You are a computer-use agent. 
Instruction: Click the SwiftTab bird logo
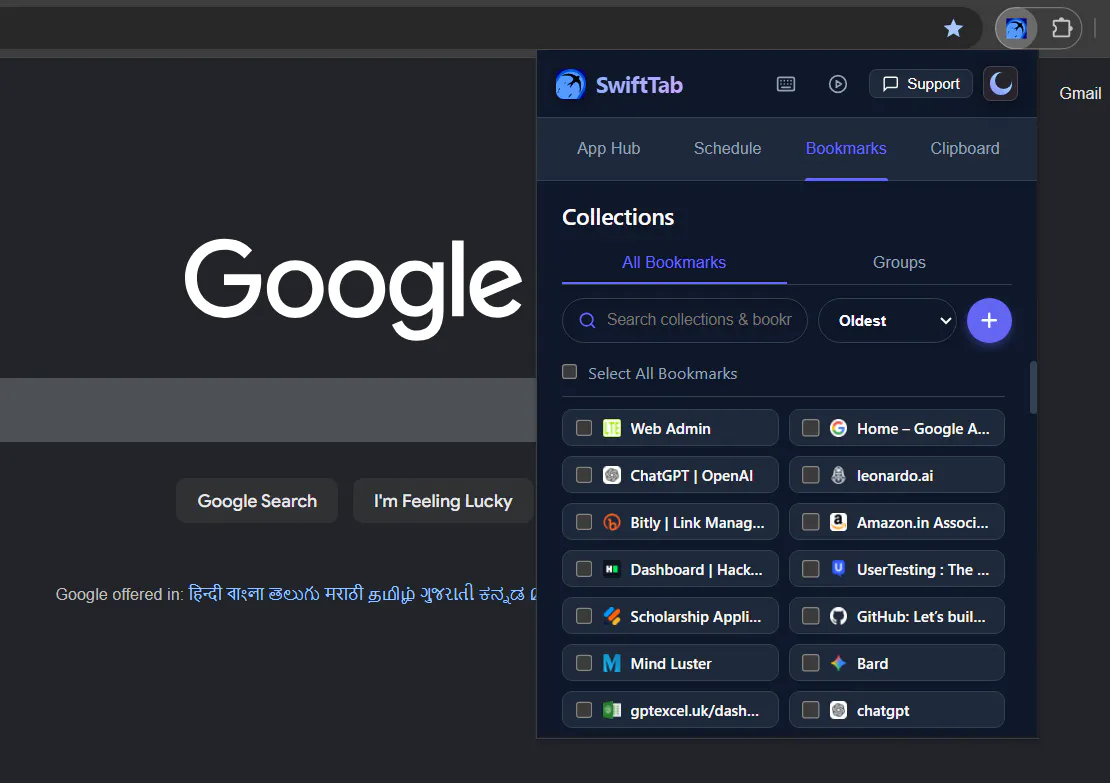point(571,84)
